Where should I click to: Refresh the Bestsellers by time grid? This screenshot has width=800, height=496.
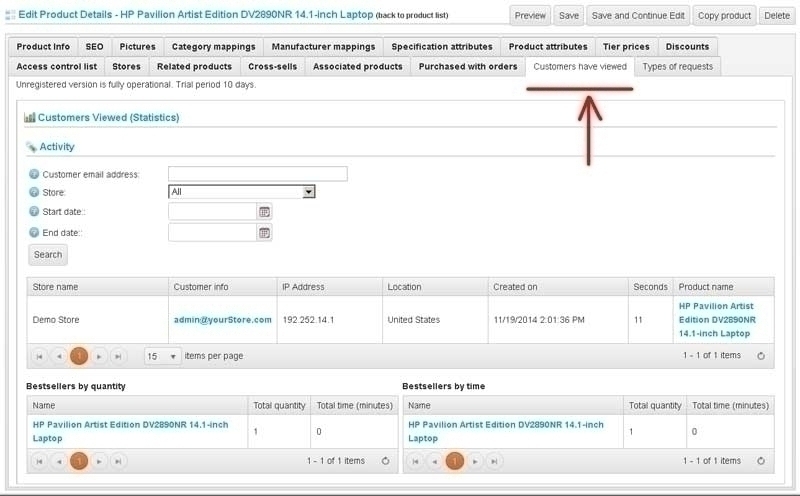click(x=761, y=461)
